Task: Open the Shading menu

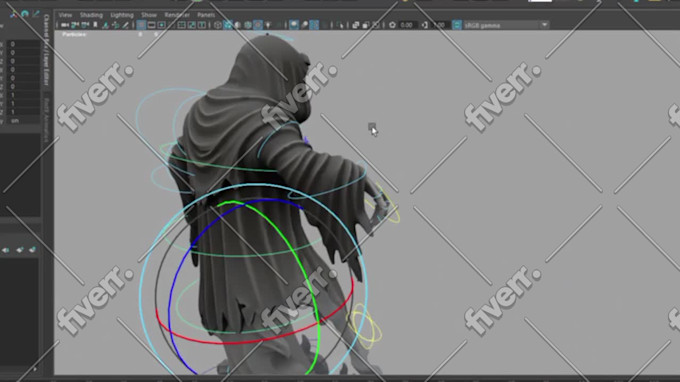Action: 91,15
